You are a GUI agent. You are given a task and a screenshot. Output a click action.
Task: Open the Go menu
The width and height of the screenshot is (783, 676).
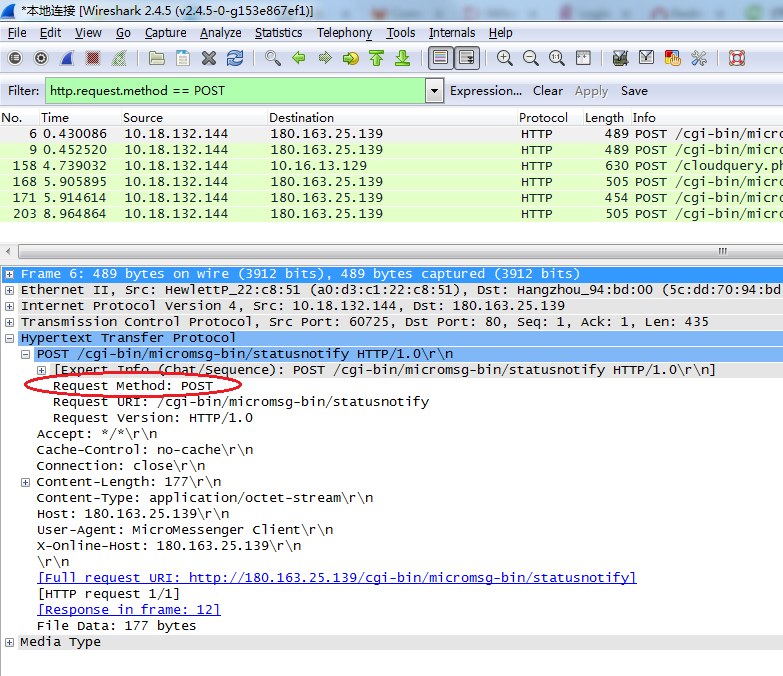(123, 33)
